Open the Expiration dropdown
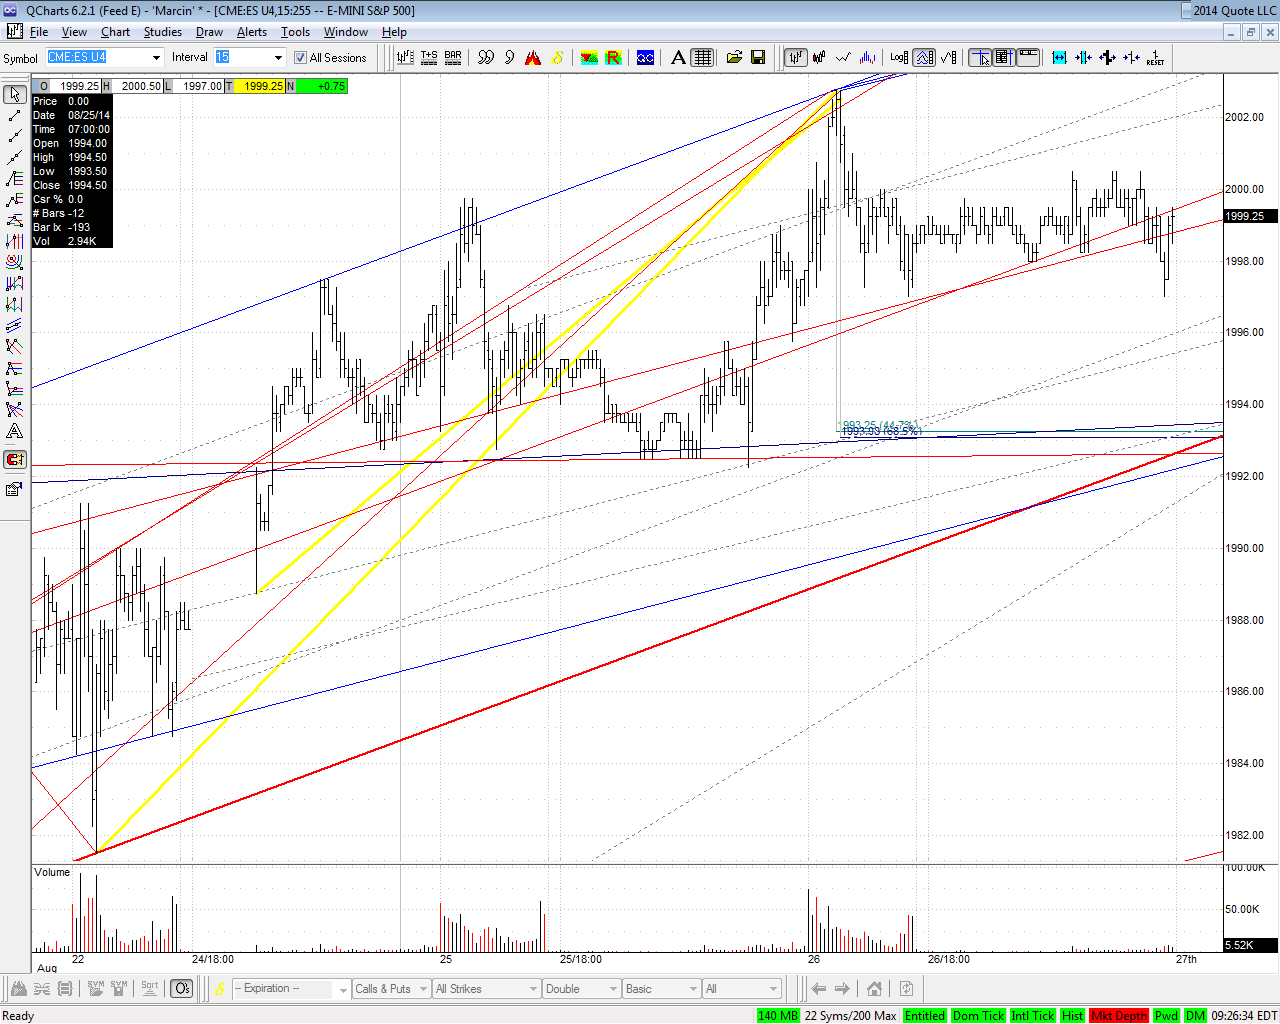Viewport: 1280px width, 1024px height. click(343, 989)
